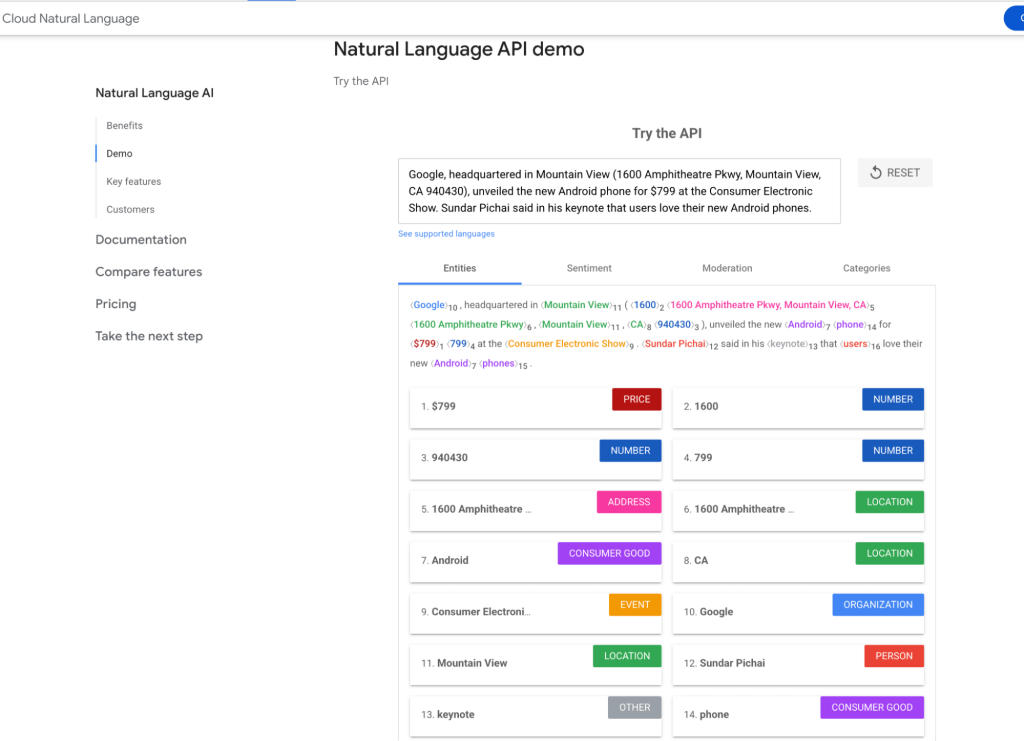The height and width of the screenshot is (741, 1024).
Task: Select entity card text 5. 1600 Amphitheatre
Action: [476, 509]
